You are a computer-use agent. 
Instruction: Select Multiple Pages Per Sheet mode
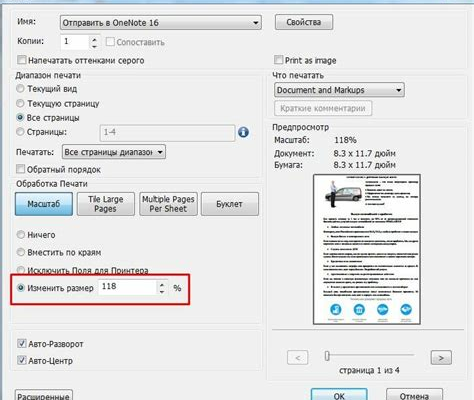(x=168, y=204)
